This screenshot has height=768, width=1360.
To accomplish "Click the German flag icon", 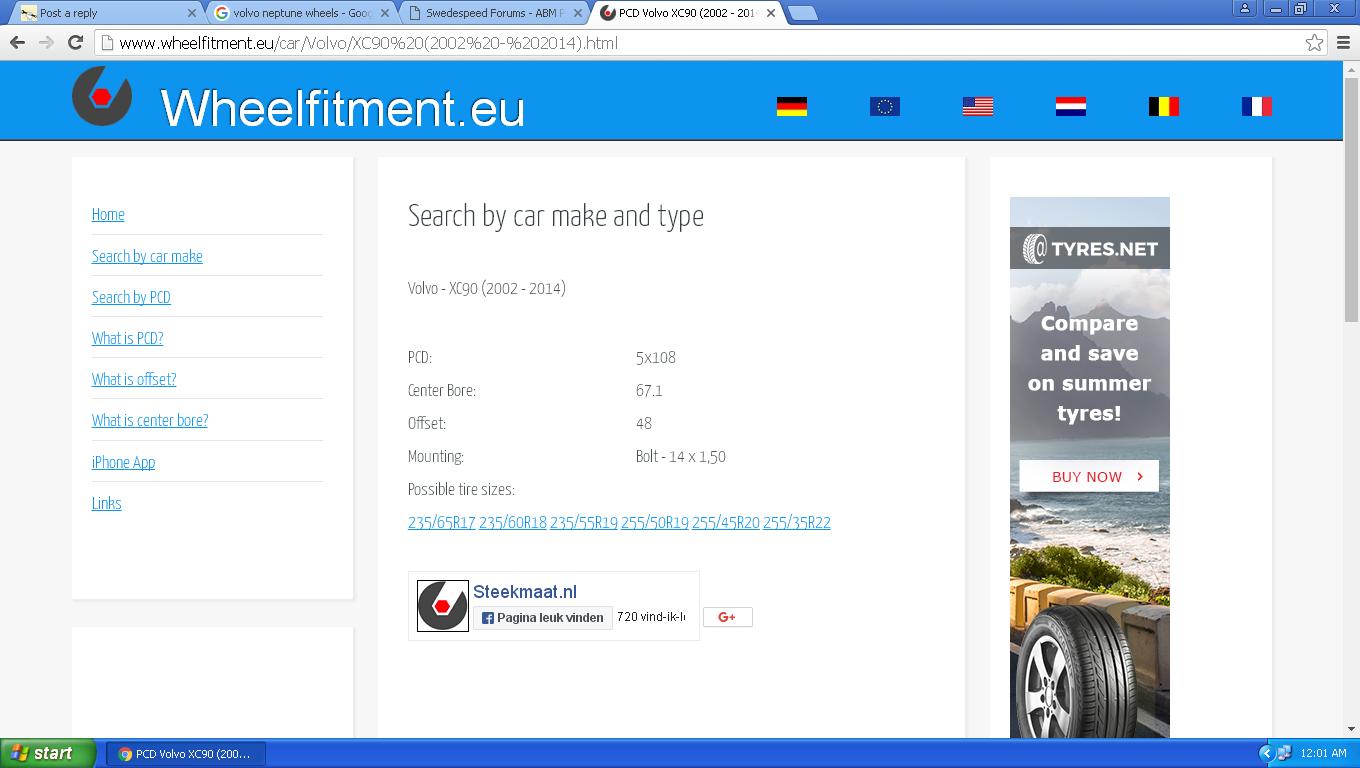I will (x=791, y=106).
